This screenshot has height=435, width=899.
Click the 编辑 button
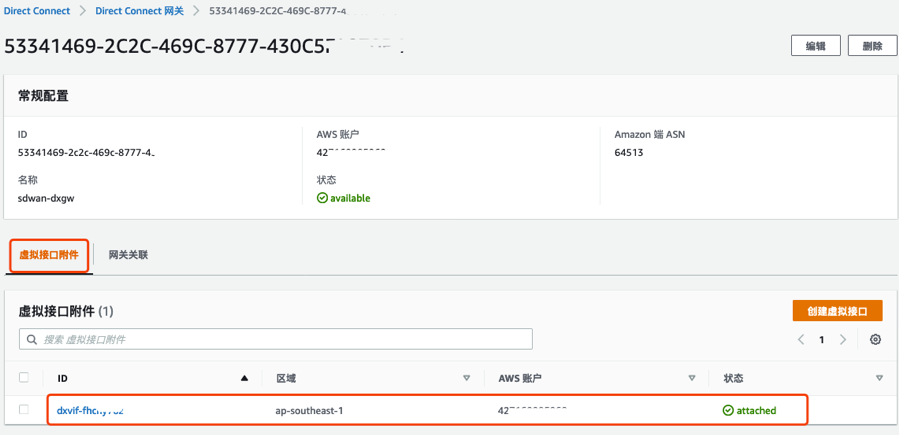click(x=815, y=46)
